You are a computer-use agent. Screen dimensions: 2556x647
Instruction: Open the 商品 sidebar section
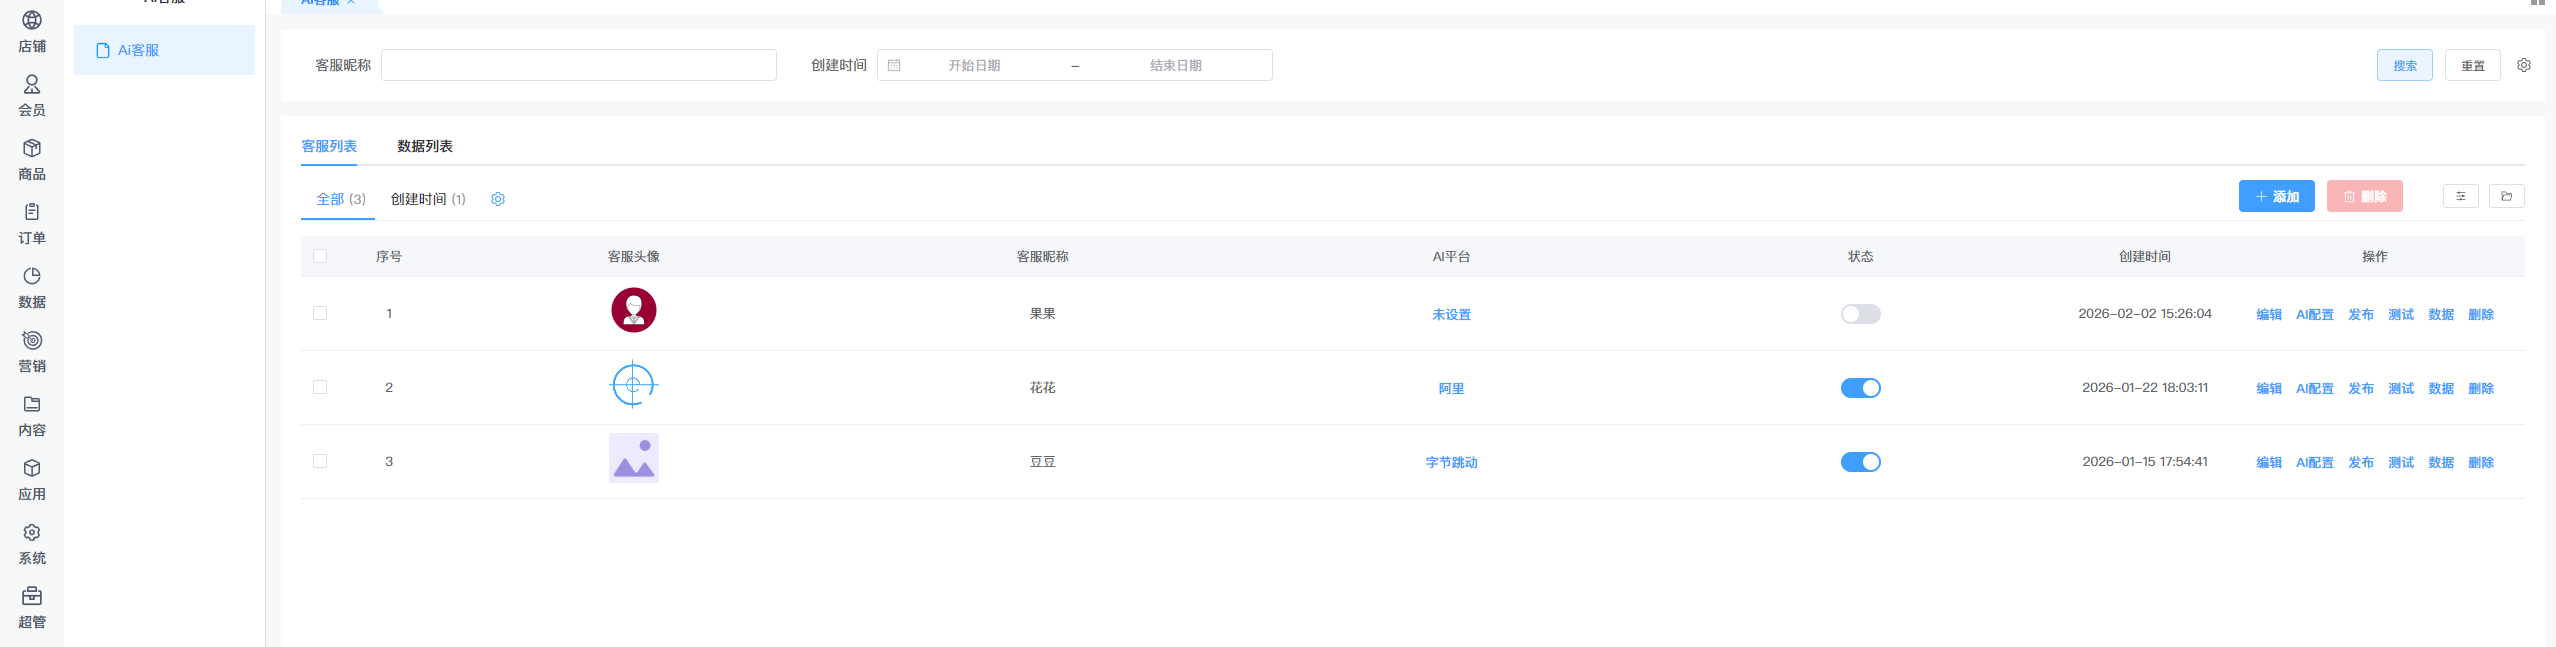click(32, 160)
